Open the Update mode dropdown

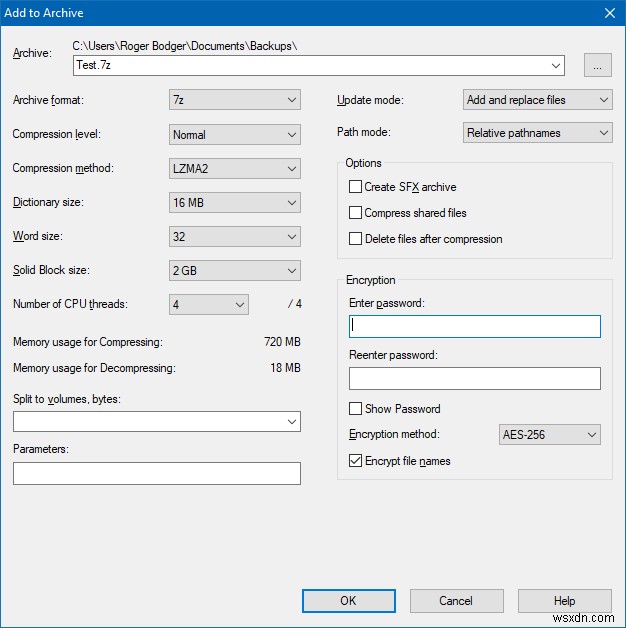tap(538, 100)
